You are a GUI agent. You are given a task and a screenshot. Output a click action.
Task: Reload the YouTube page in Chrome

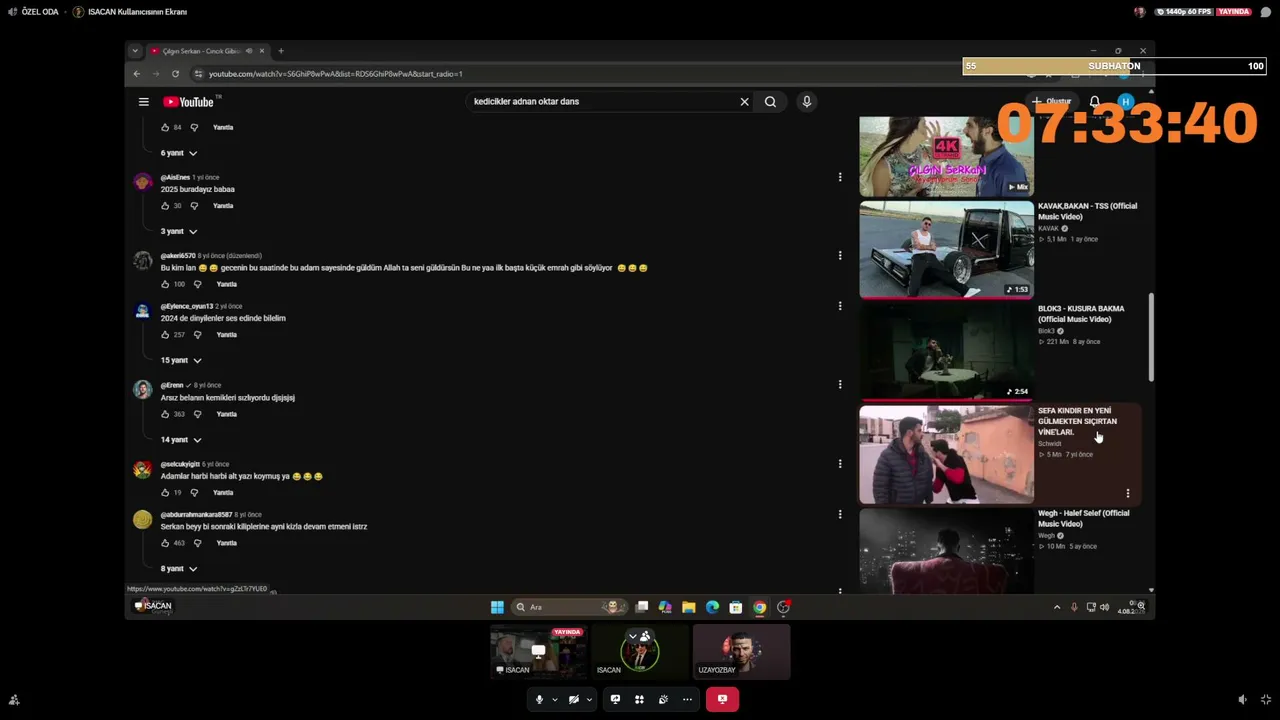[175, 74]
